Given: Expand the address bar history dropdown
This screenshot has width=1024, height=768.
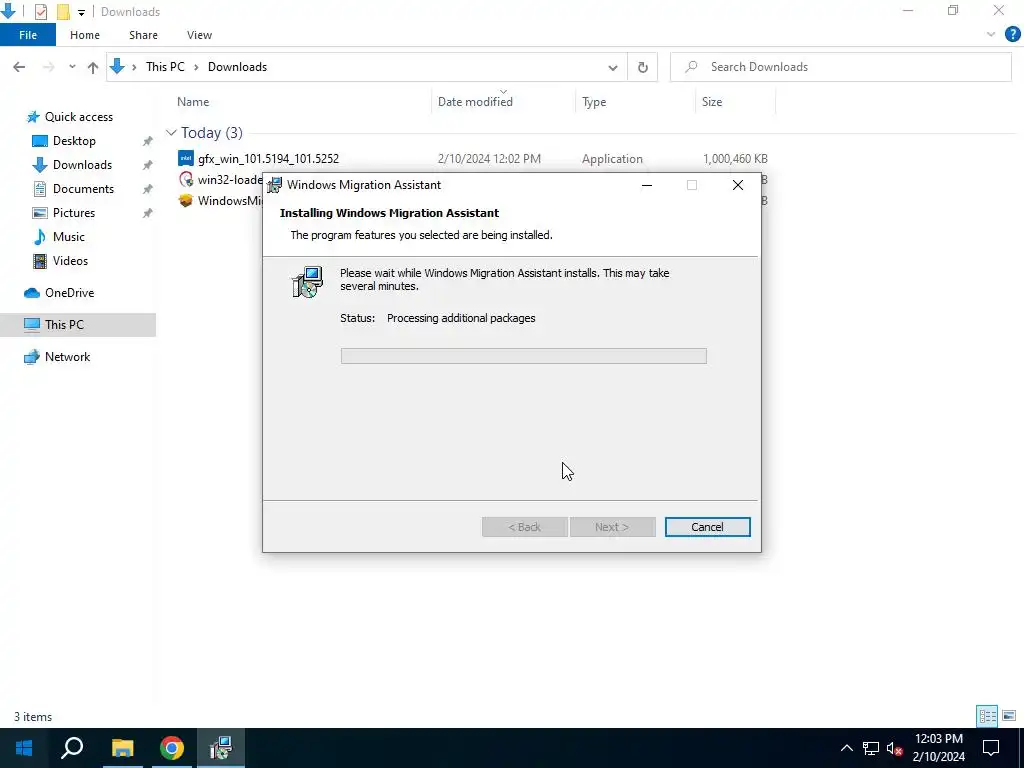Looking at the screenshot, I should (x=613, y=67).
